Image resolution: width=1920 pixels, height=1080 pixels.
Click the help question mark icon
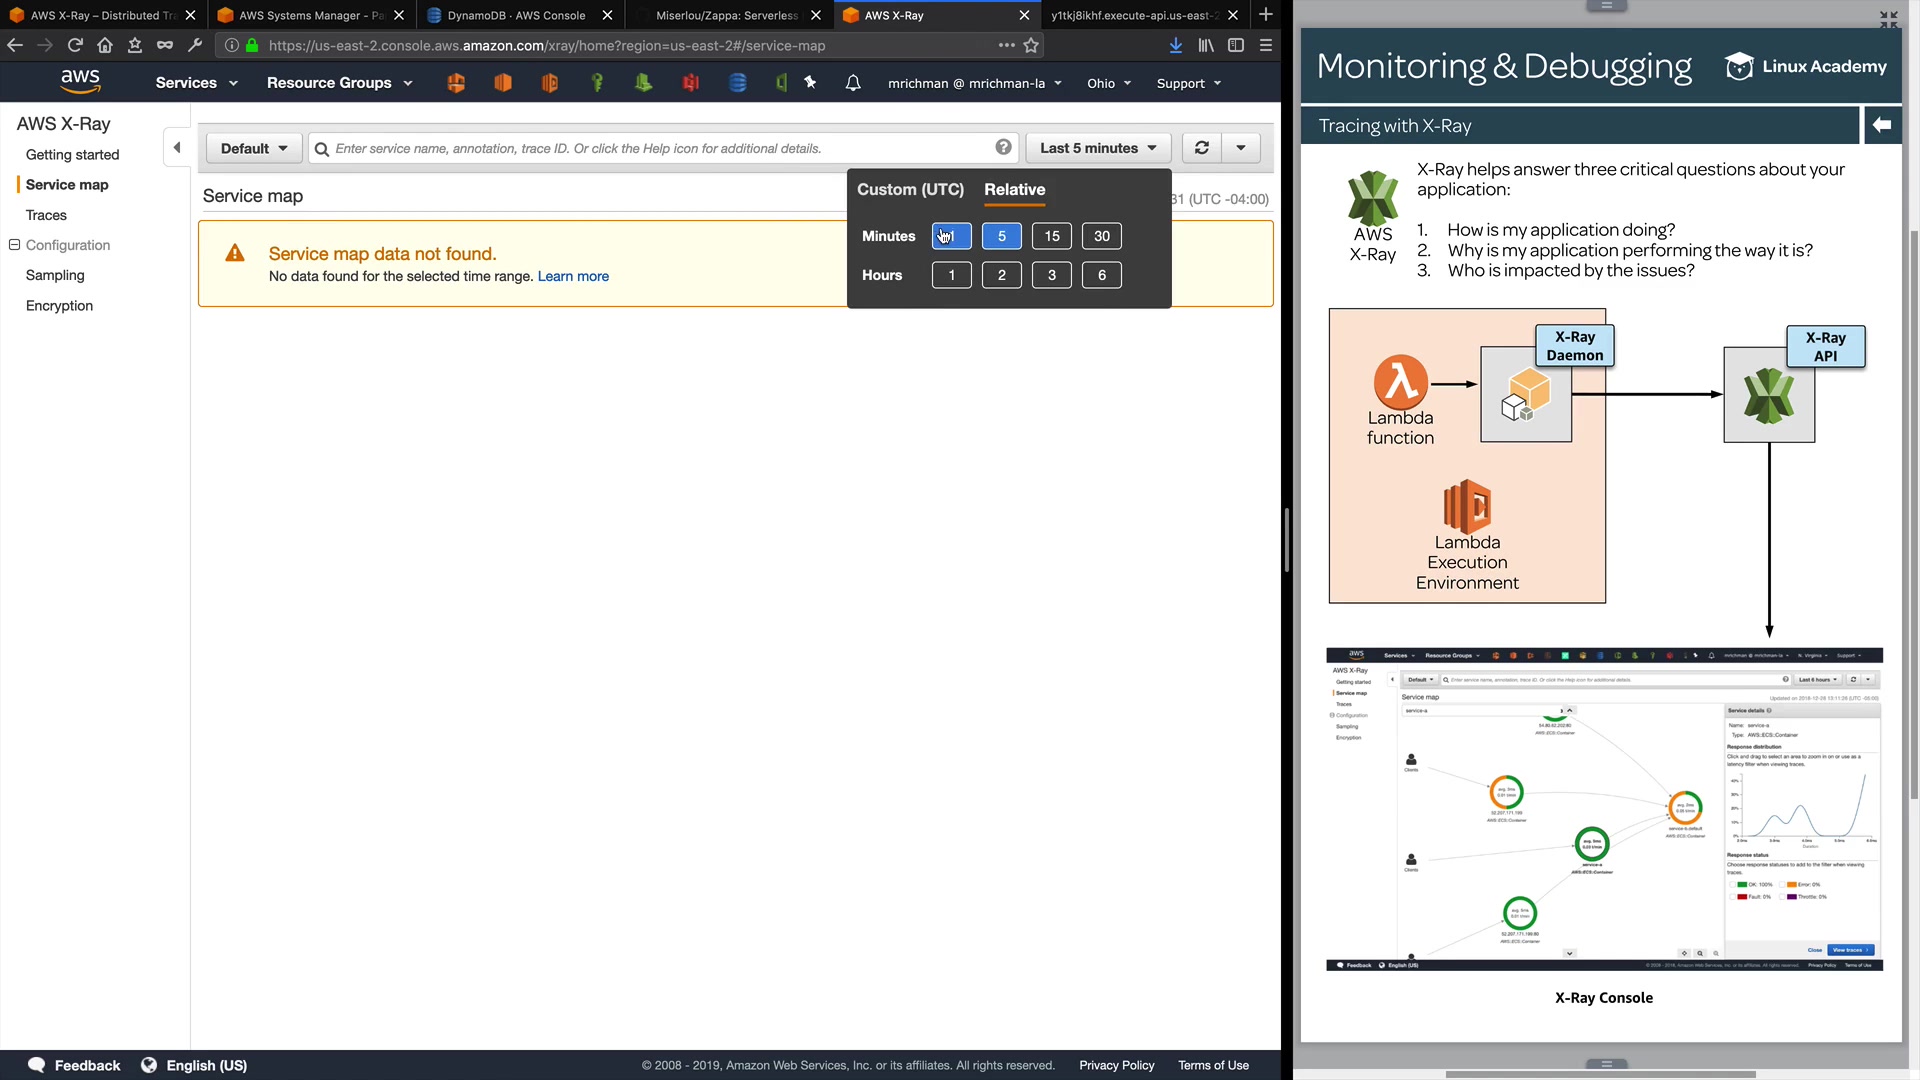1003,148
